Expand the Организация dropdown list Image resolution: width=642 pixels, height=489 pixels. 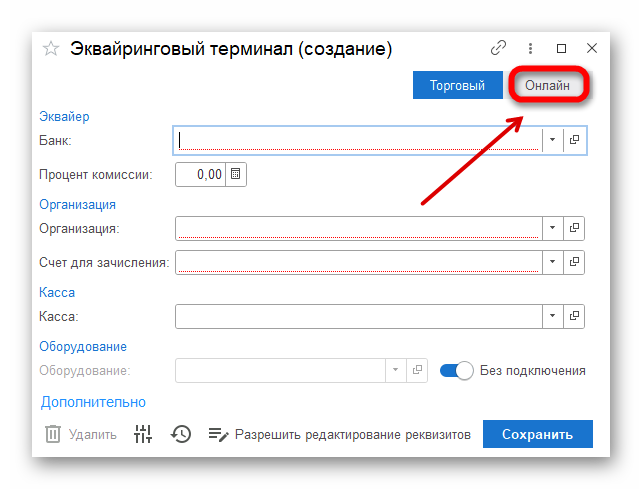(x=553, y=228)
